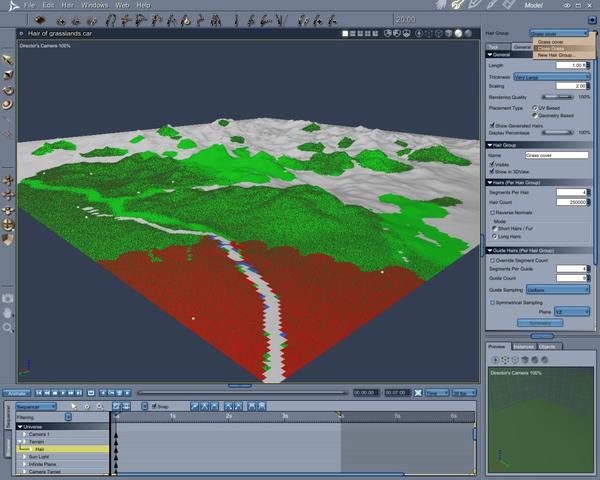Toggle Show Generated Hairs checkbox
This screenshot has width=600, height=480.
tap(492, 125)
